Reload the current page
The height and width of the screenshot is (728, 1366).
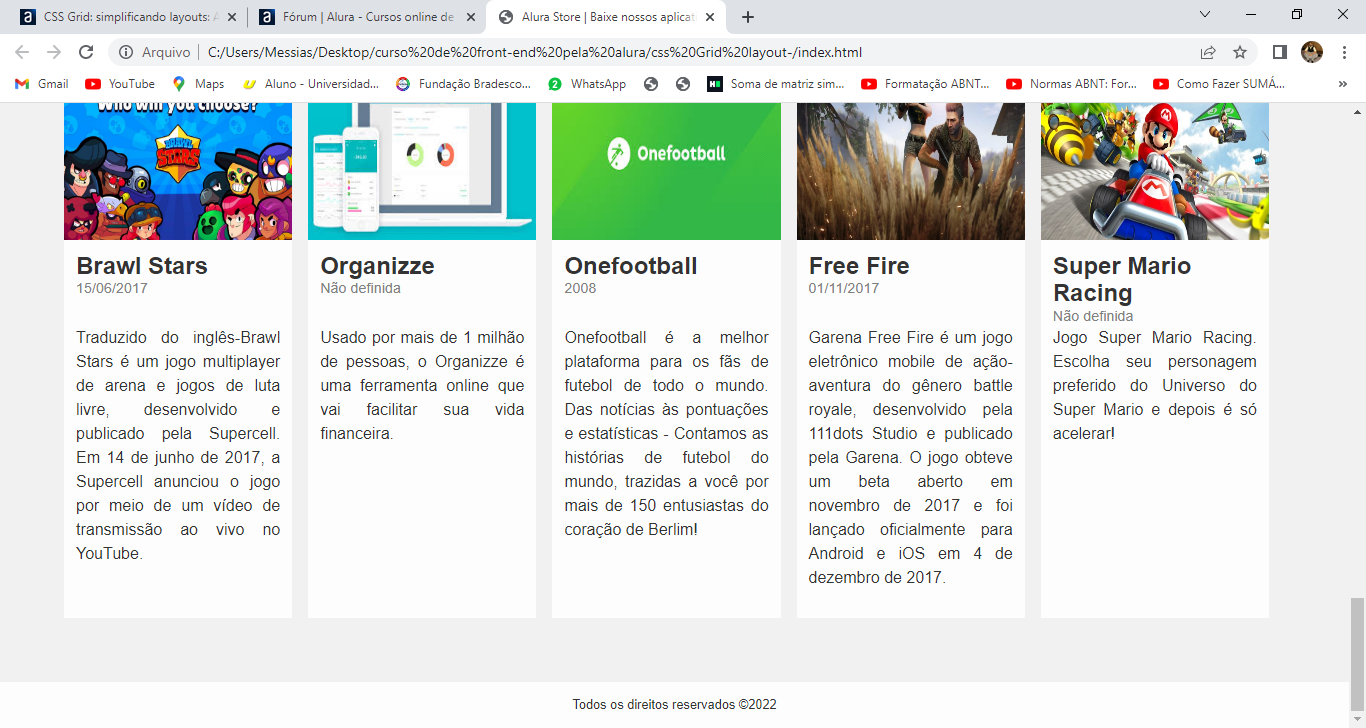(x=86, y=52)
